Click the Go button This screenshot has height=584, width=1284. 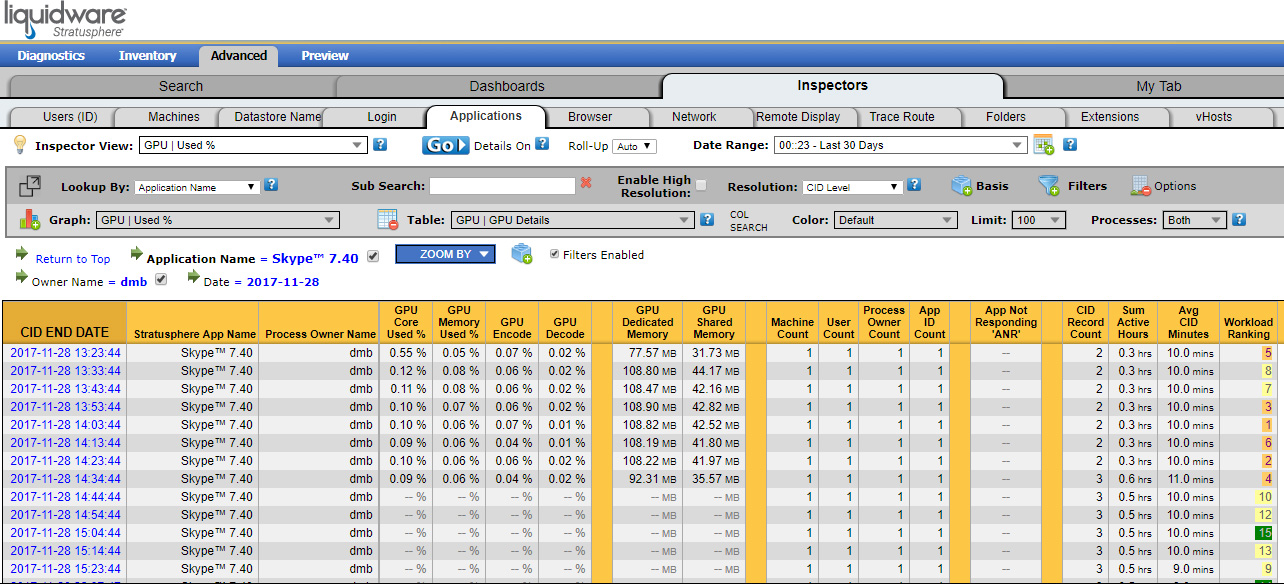[x=446, y=145]
